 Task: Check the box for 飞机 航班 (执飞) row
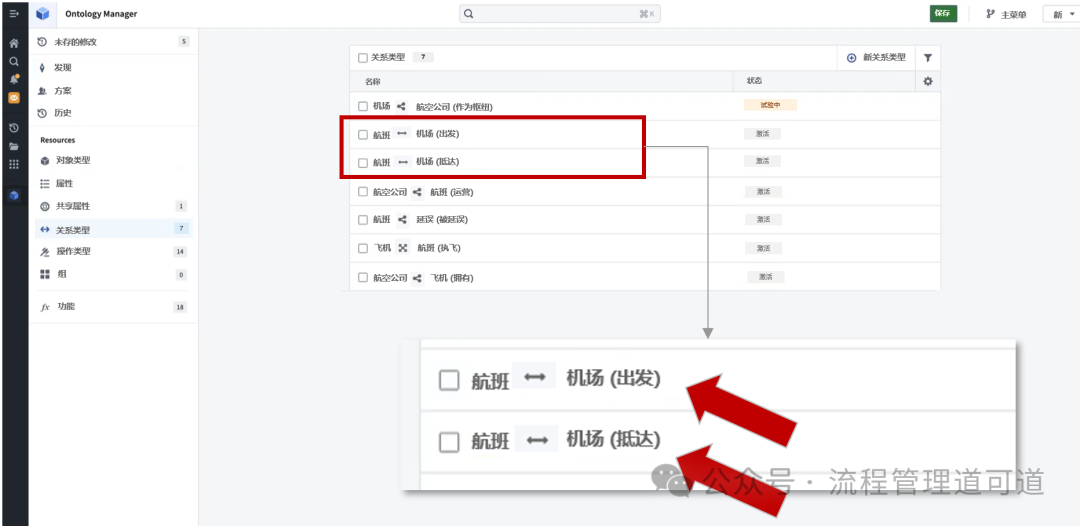click(x=363, y=248)
